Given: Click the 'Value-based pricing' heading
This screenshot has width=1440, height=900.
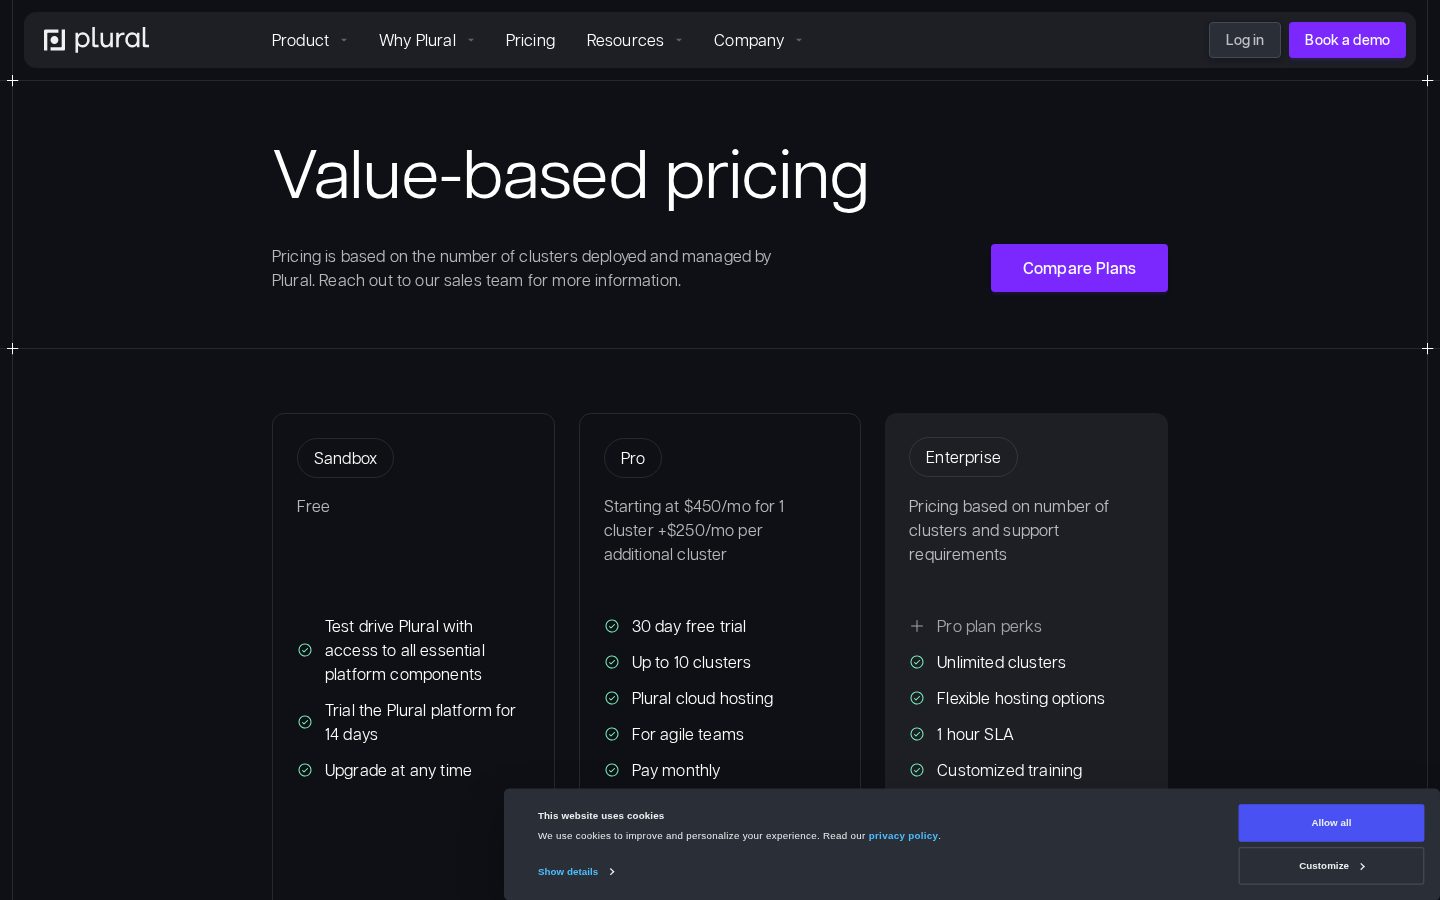Looking at the screenshot, I should 570,176.
